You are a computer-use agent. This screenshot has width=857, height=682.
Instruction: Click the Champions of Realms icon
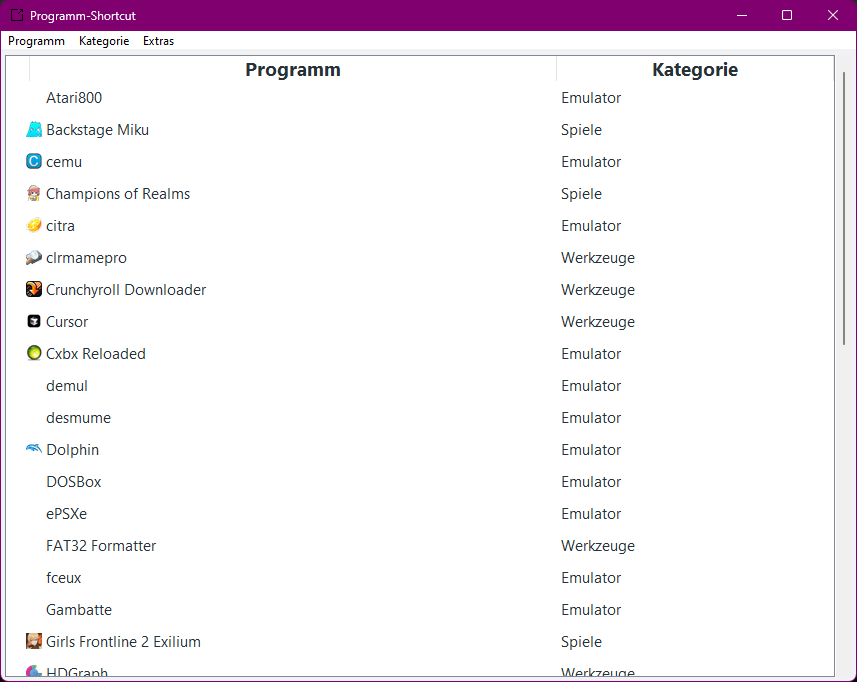pos(34,194)
